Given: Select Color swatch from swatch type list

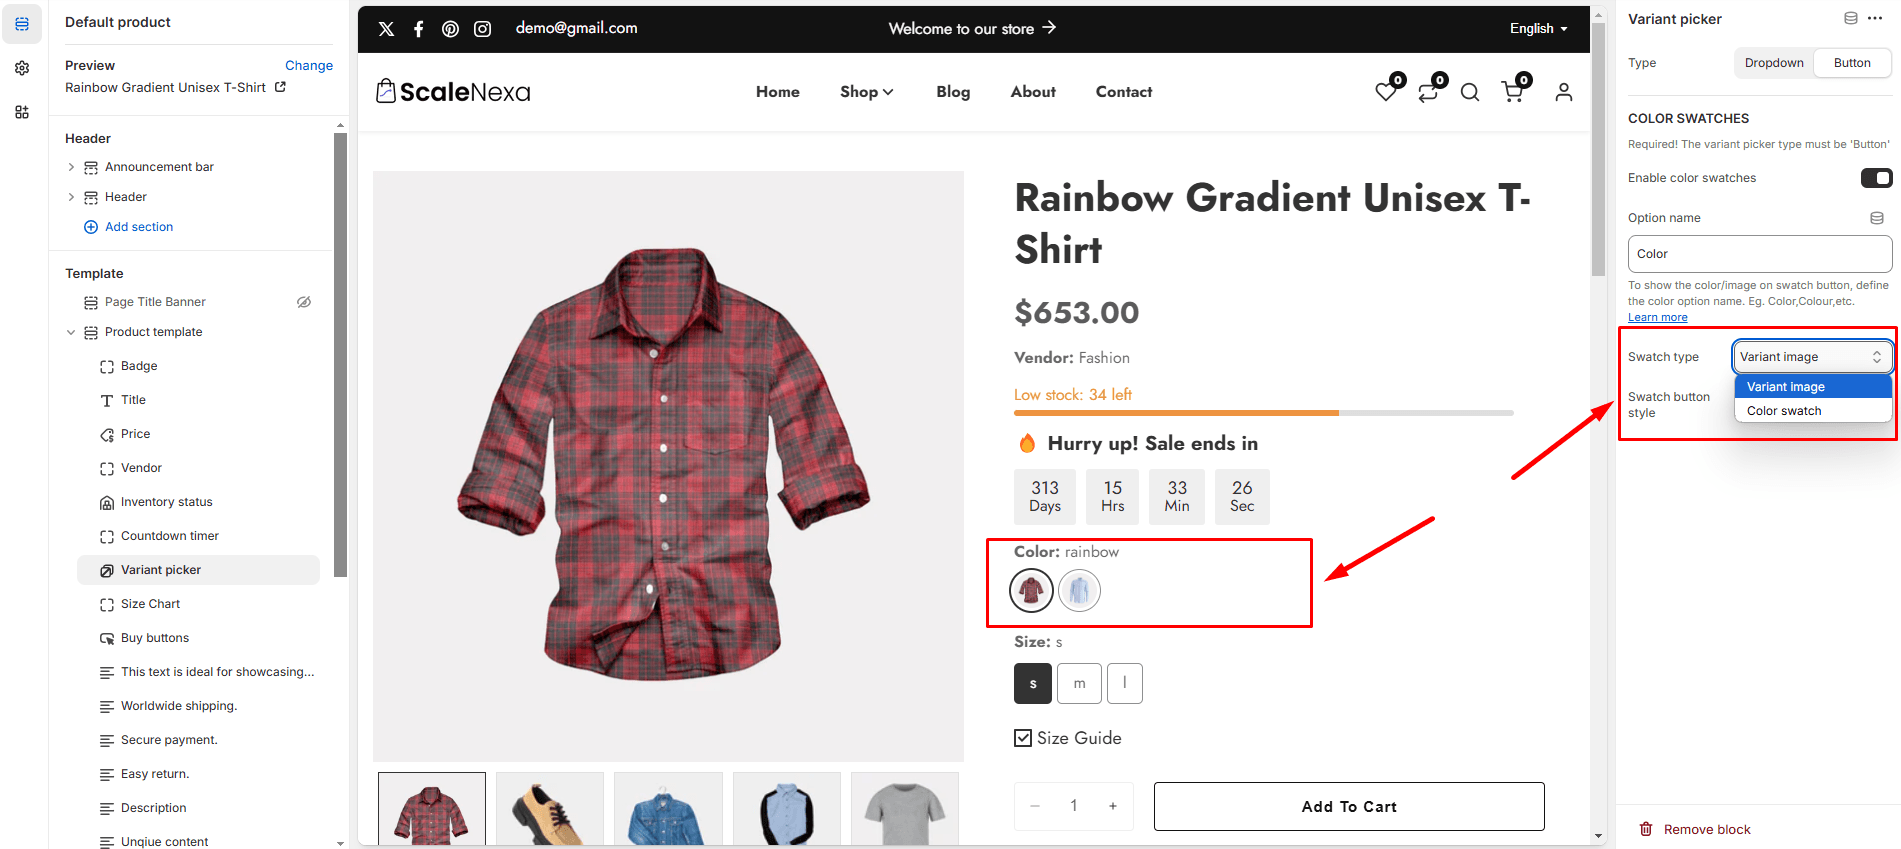Looking at the screenshot, I should coord(1784,411).
